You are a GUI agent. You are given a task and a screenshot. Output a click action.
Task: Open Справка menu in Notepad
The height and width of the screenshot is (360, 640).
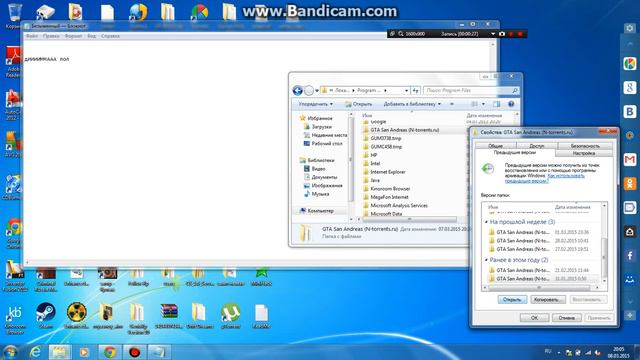click(110, 36)
